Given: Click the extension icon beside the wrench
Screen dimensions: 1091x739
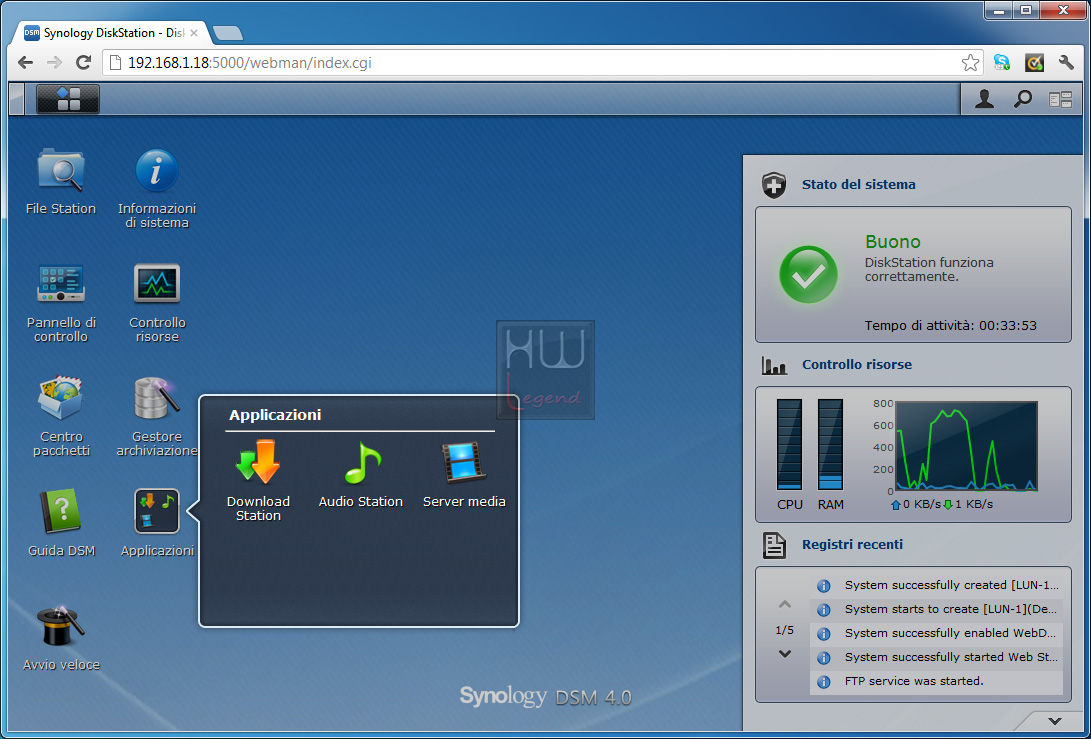Looking at the screenshot, I should click(x=1034, y=63).
